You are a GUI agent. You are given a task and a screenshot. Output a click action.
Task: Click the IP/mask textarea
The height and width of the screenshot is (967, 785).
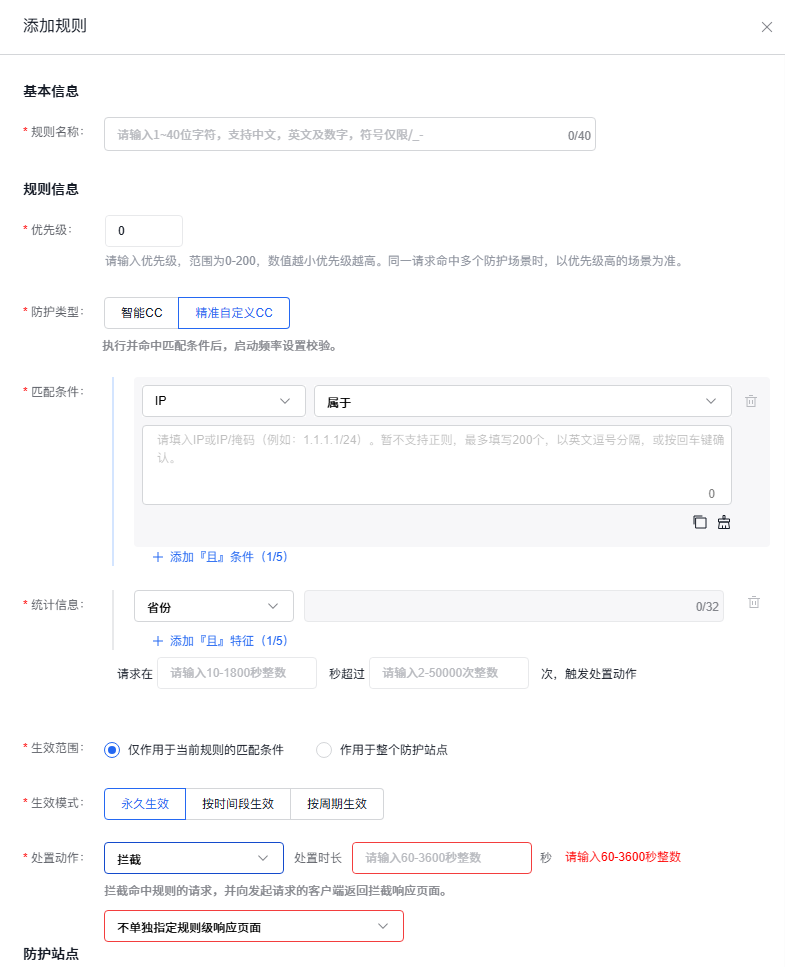click(x=437, y=465)
